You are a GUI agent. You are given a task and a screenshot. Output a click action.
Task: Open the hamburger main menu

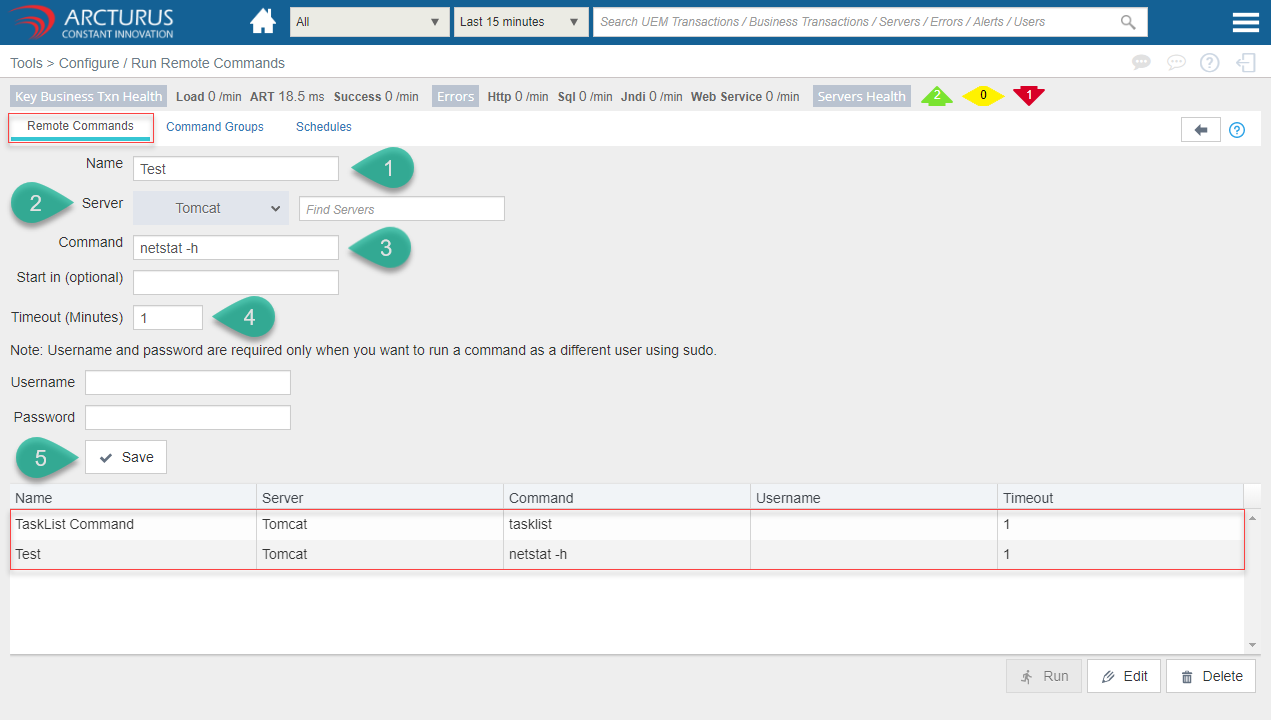click(x=1245, y=22)
